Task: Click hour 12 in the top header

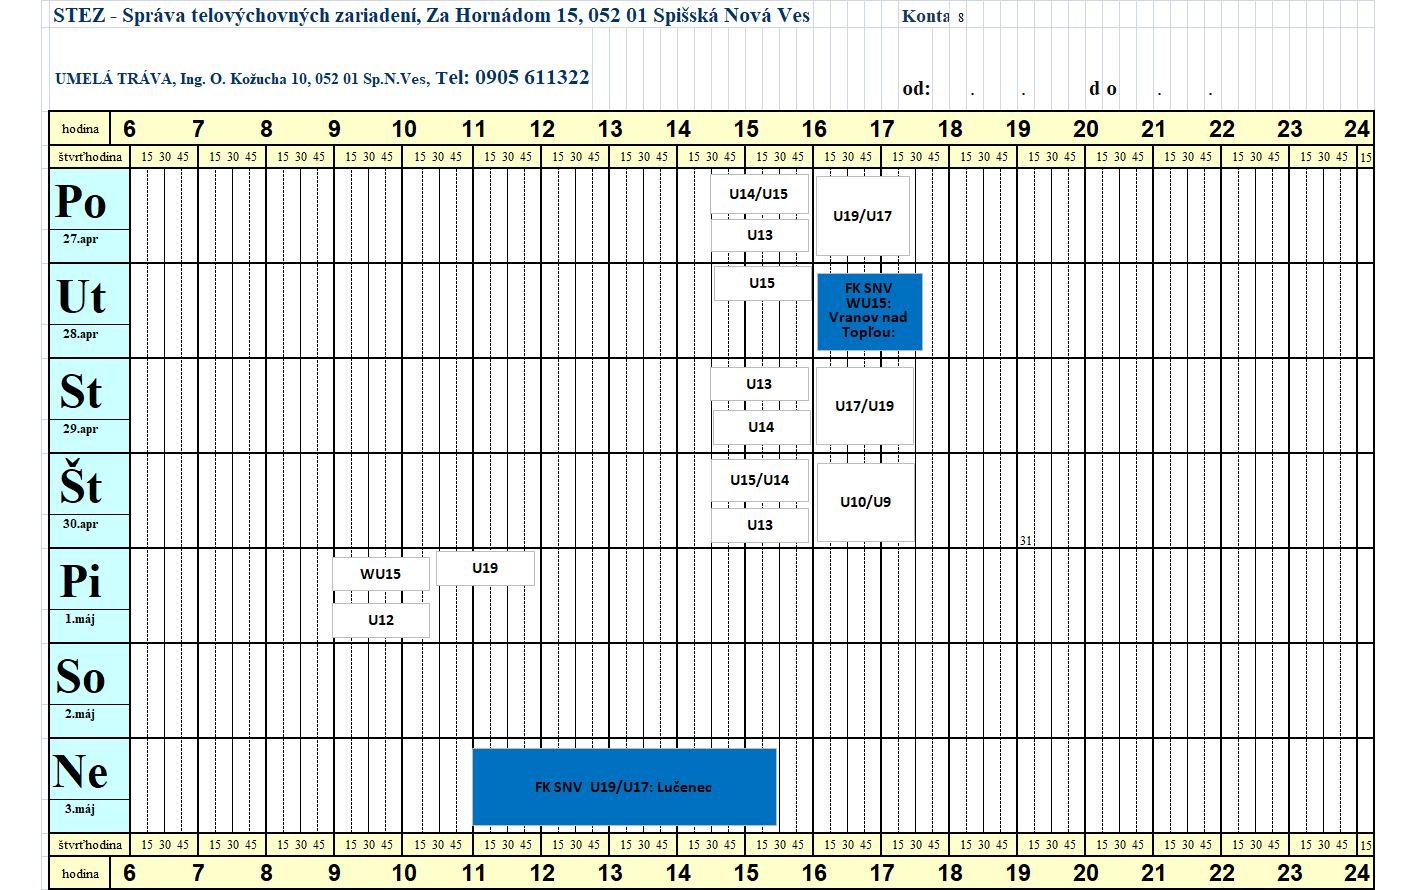Action: pos(542,129)
